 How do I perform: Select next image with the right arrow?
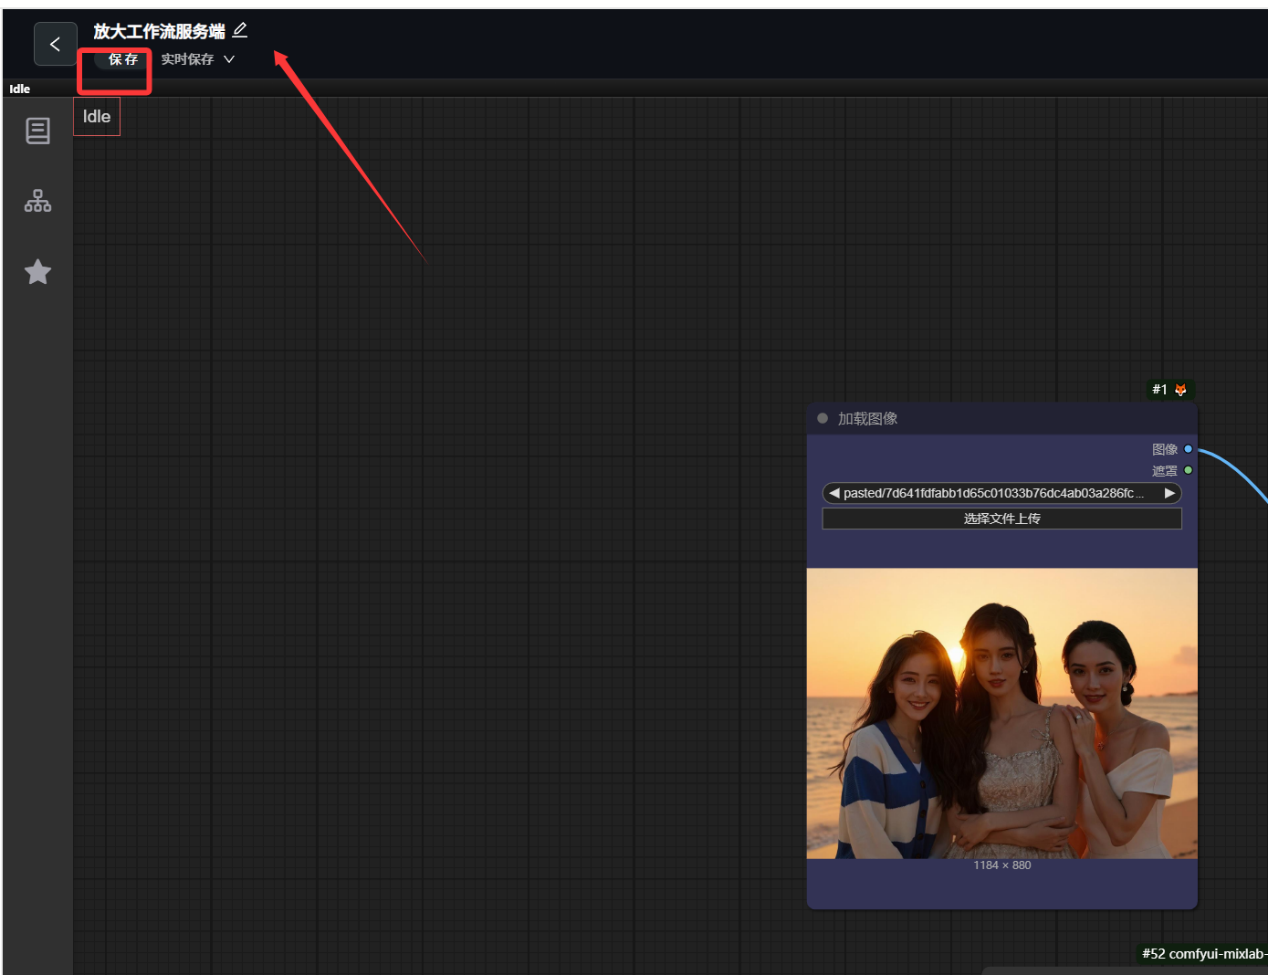(x=1169, y=493)
